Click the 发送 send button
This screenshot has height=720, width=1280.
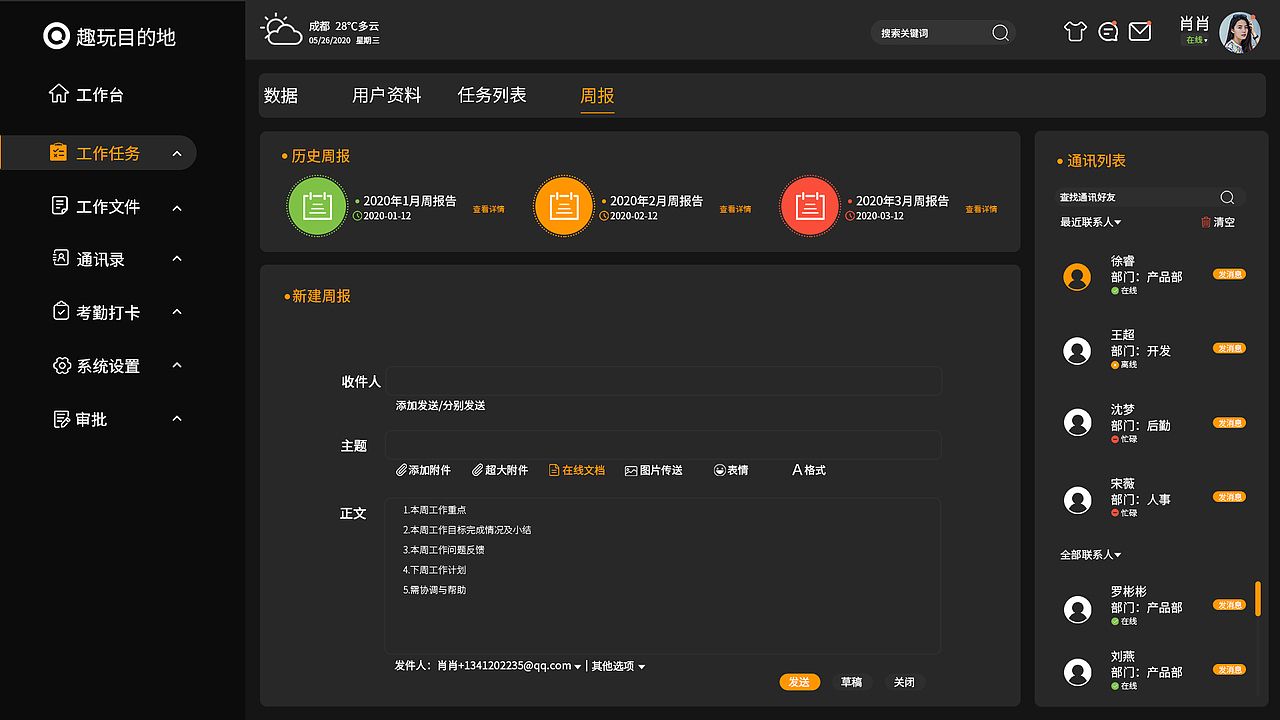[799, 681]
